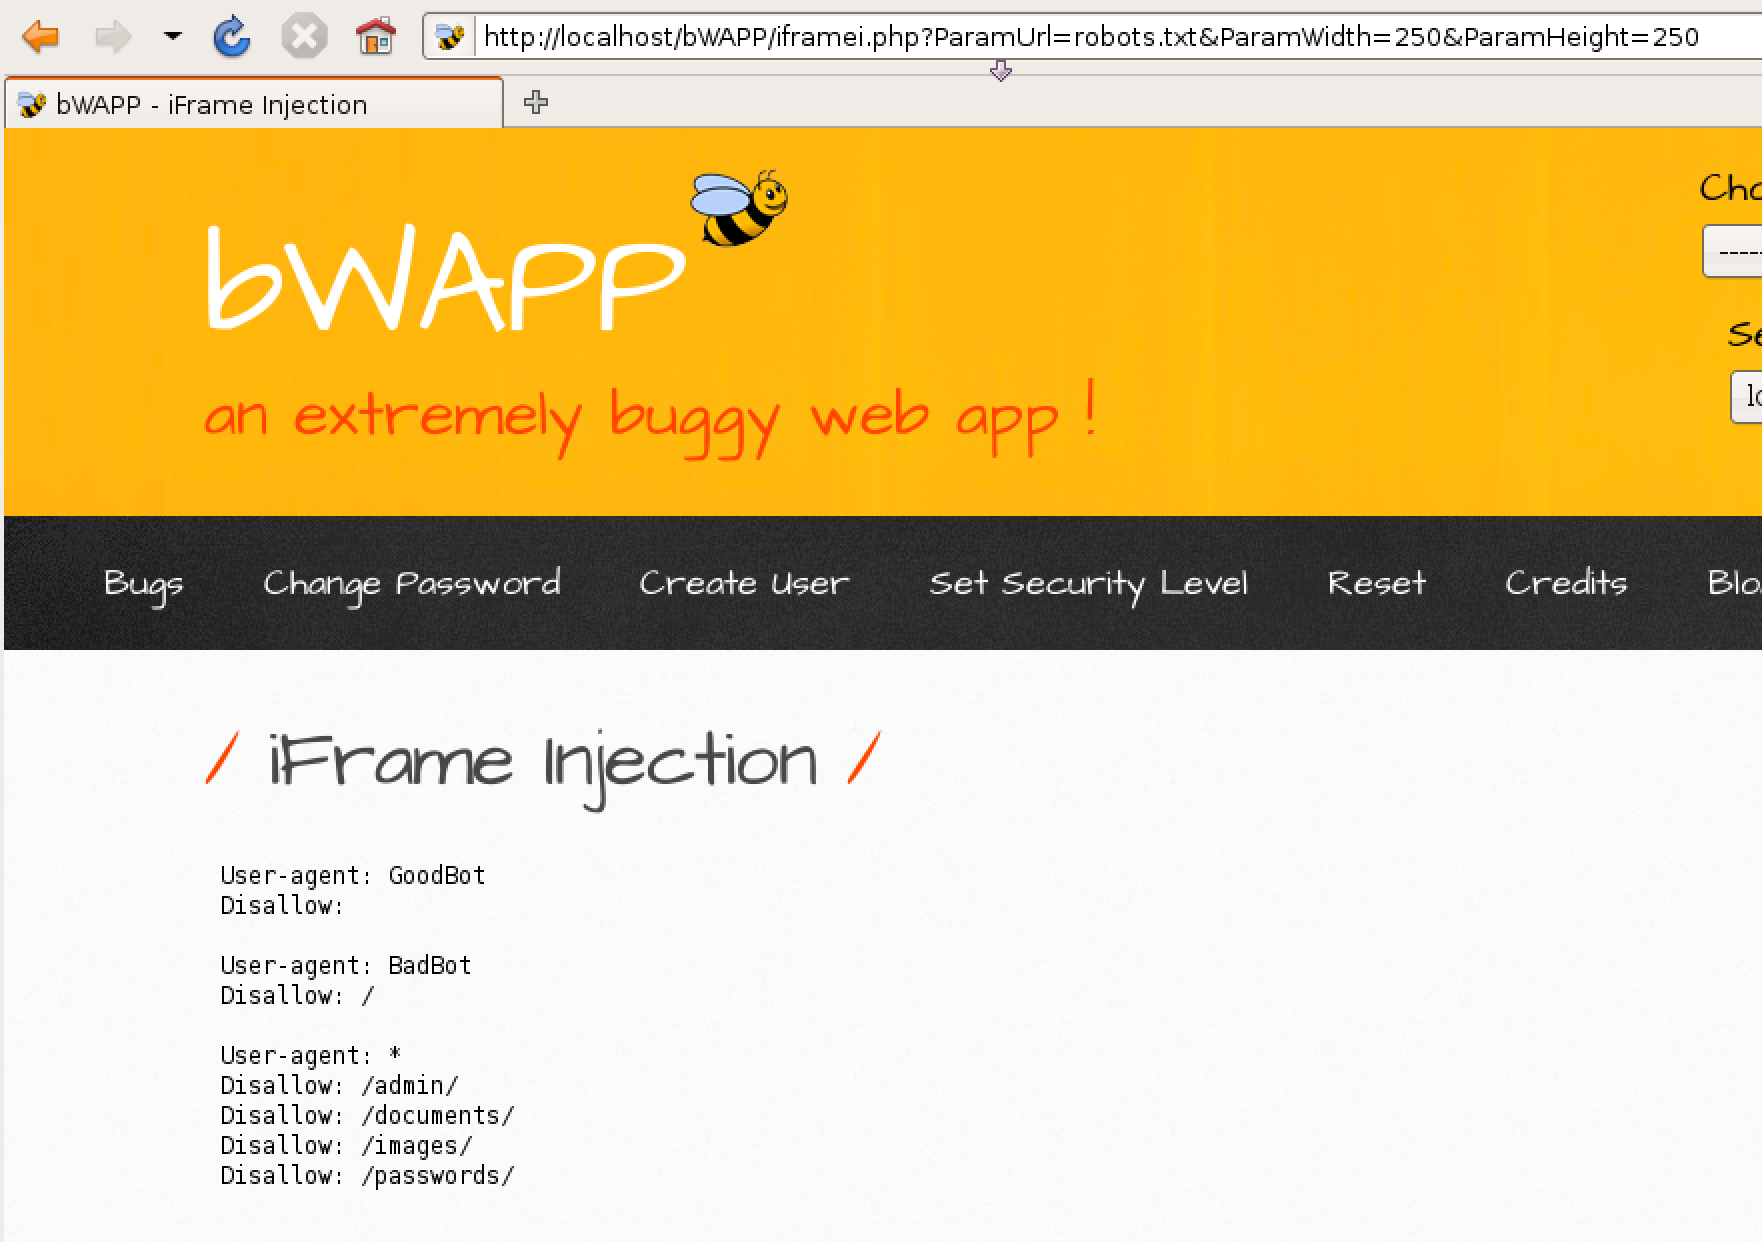This screenshot has height=1242, width=1762.
Task: Open the Bugs menu
Action: [143, 584]
